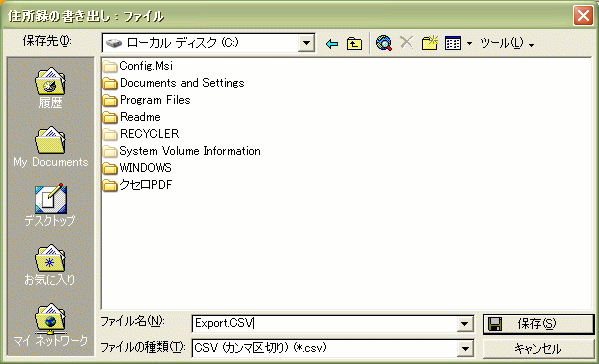This screenshot has height=364, width=599.
Task: Select the Readme folder
Action: [x=132, y=117]
